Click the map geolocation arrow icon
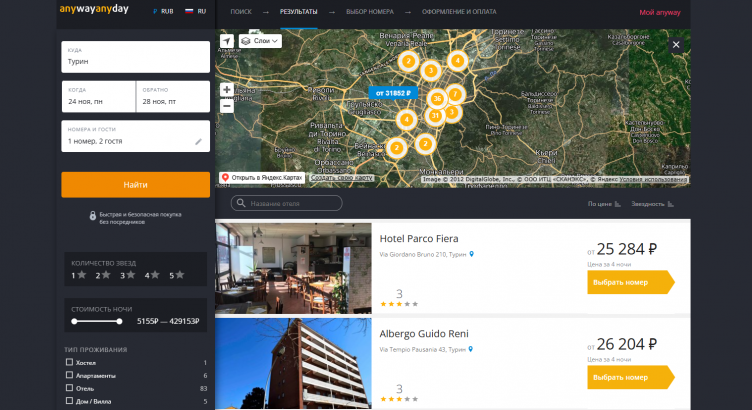 (227, 41)
